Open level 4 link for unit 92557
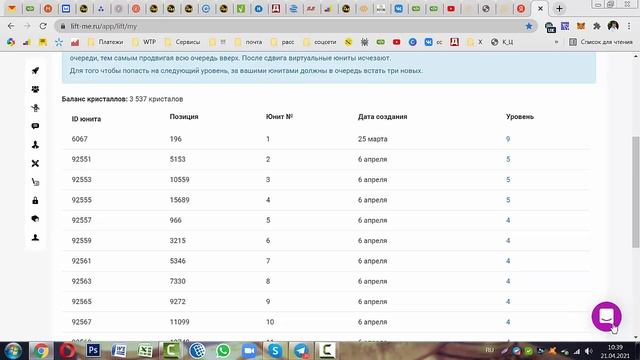The height and width of the screenshot is (360, 640). (x=508, y=220)
